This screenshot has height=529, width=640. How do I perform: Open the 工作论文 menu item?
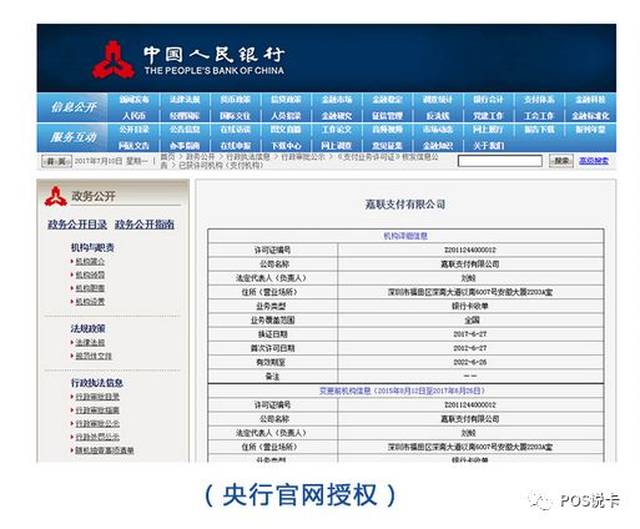[336, 130]
